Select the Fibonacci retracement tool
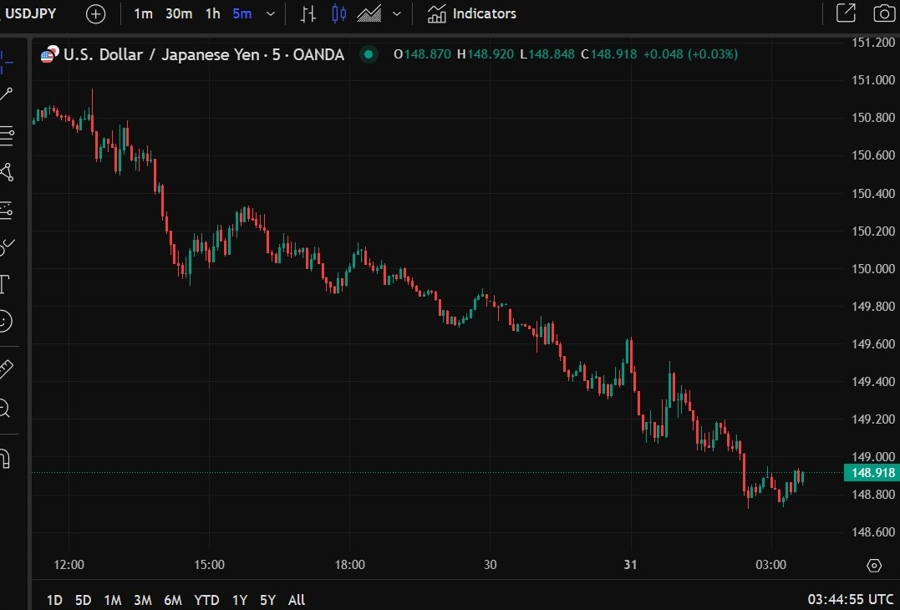This screenshot has height=610, width=900. 6,135
